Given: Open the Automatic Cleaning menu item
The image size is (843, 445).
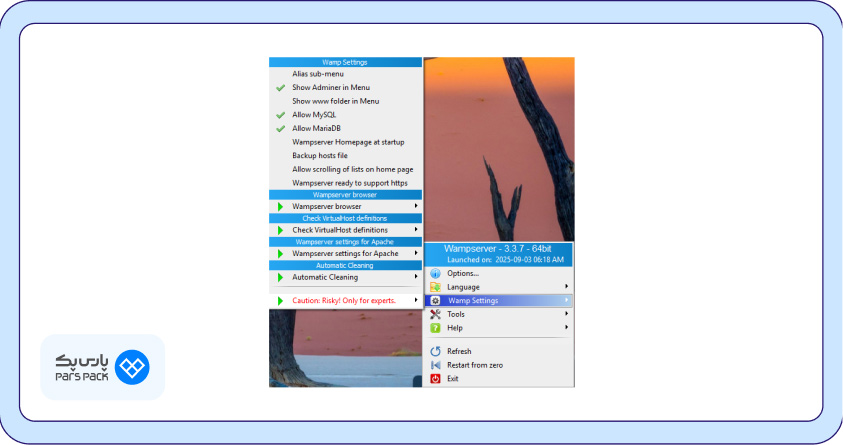Looking at the screenshot, I should coord(345,277).
